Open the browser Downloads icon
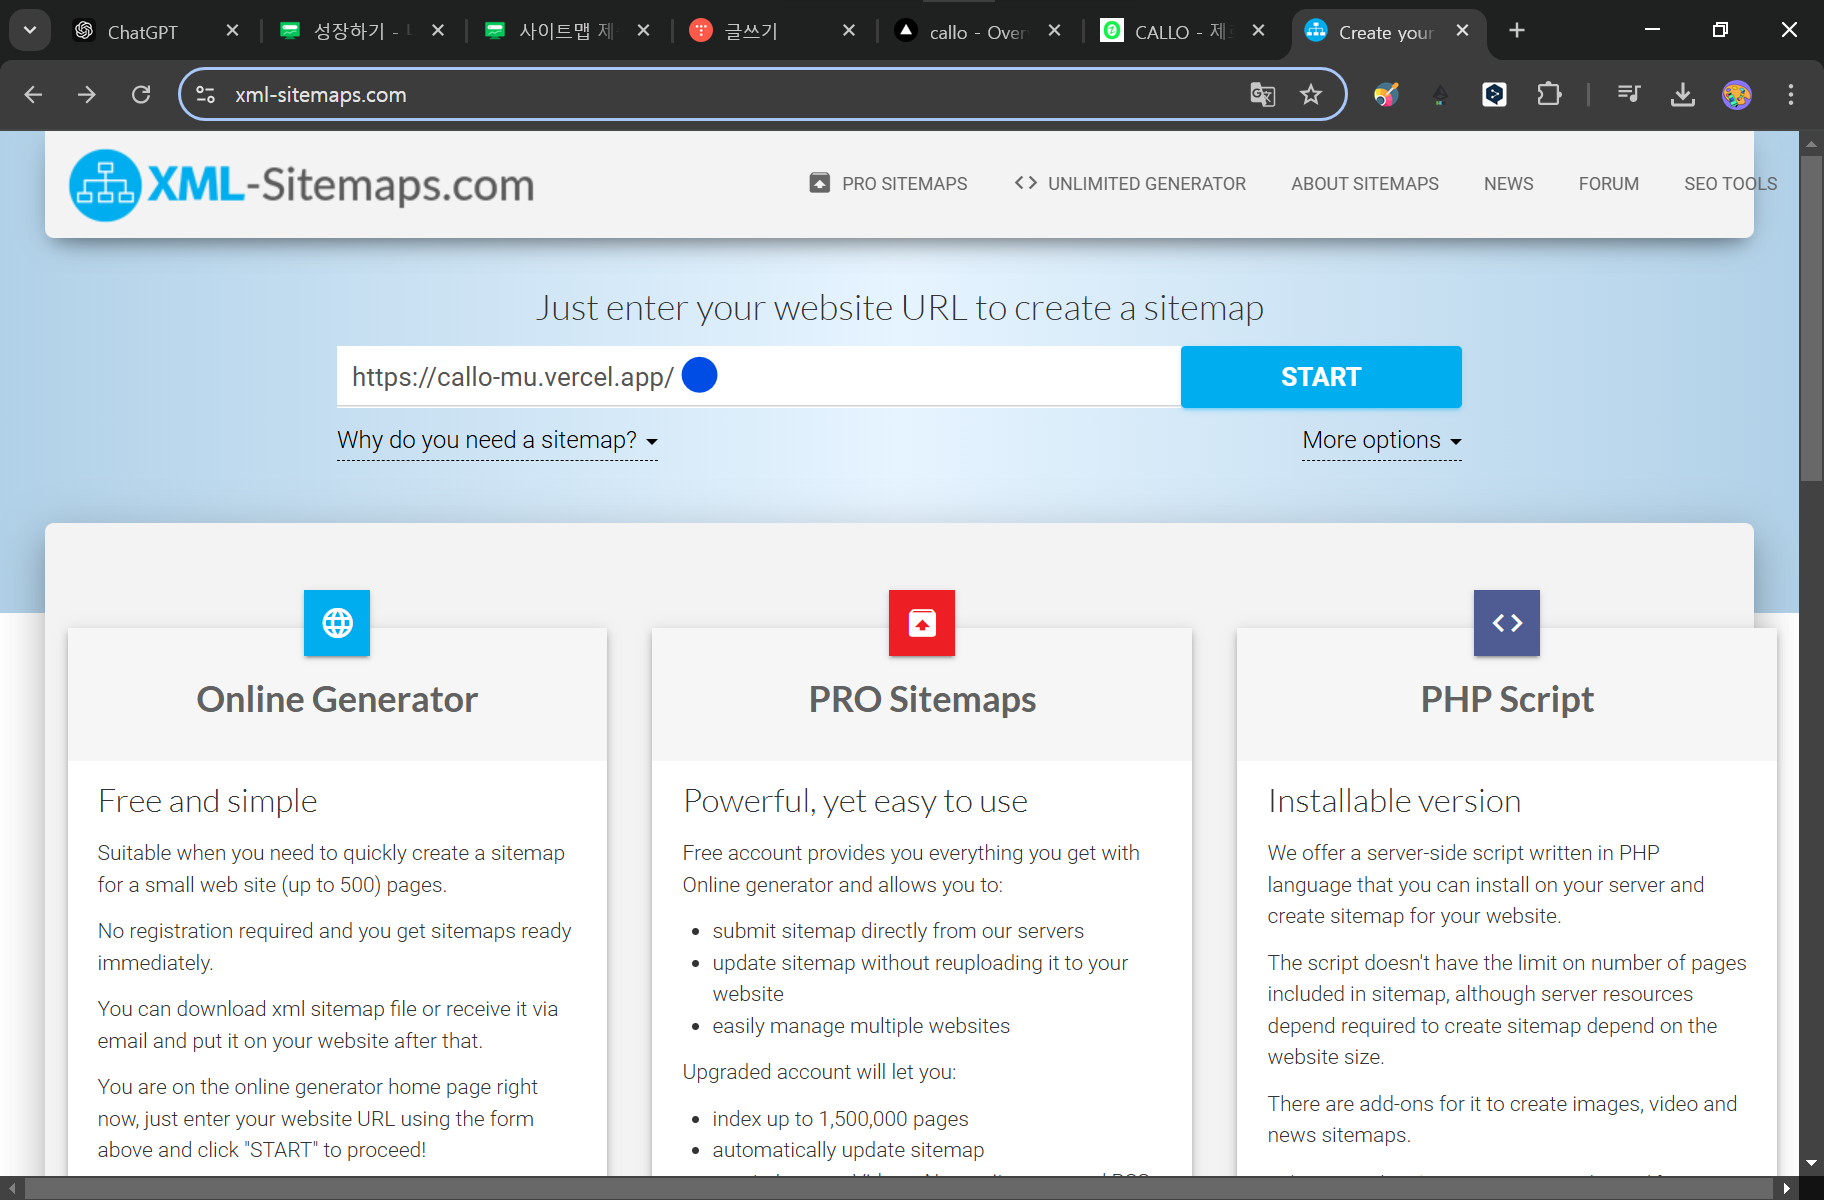The width and height of the screenshot is (1824, 1200). [1683, 95]
